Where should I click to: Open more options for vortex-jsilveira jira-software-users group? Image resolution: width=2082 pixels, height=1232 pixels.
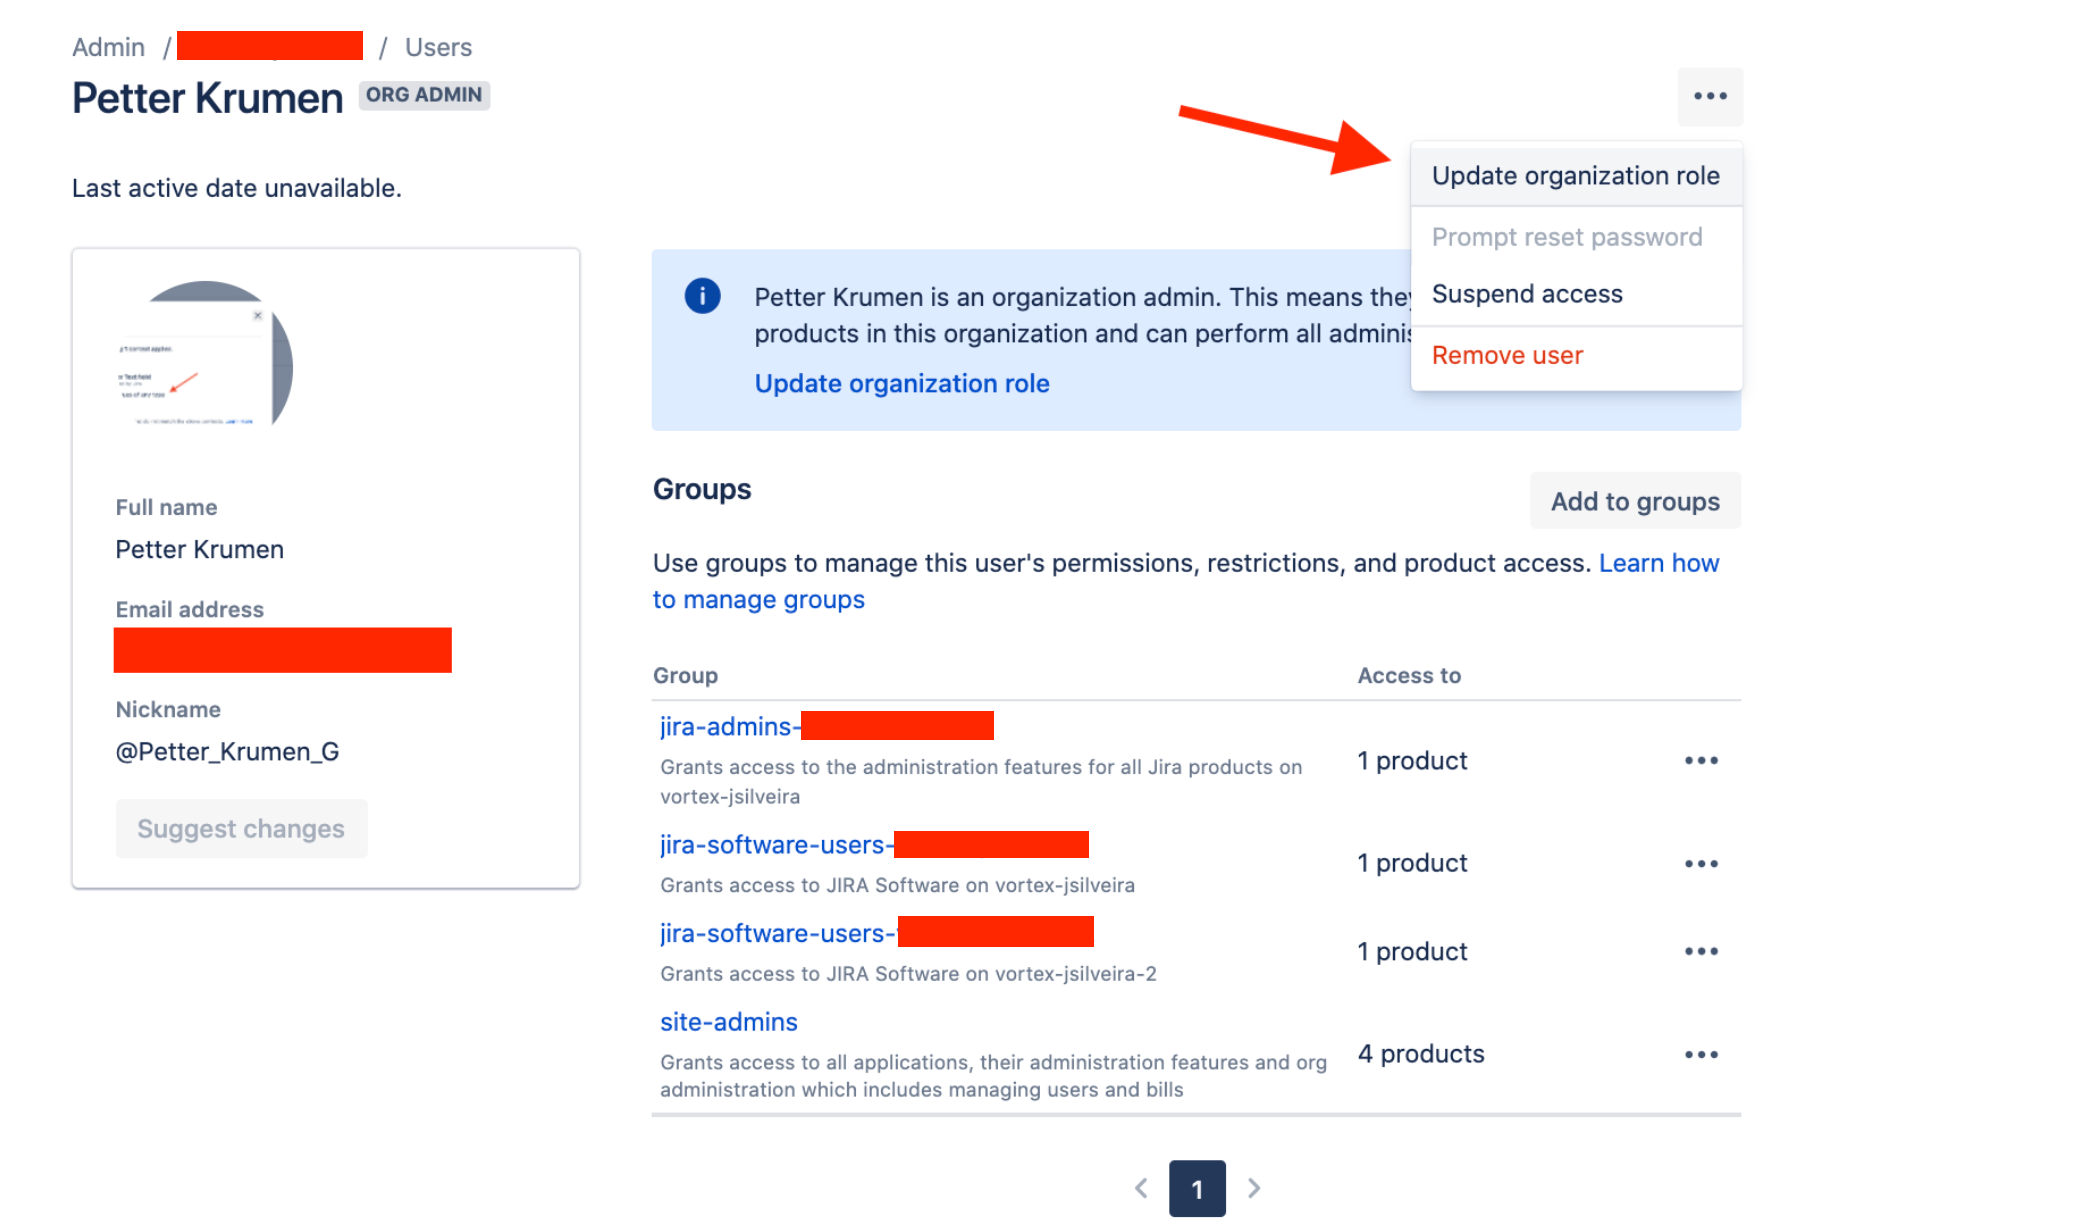tap(1701, 863)
